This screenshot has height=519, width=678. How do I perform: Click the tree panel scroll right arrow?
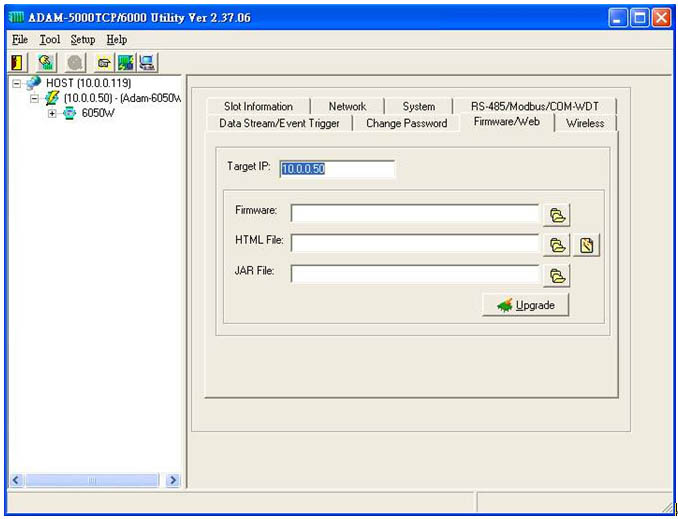173,480
